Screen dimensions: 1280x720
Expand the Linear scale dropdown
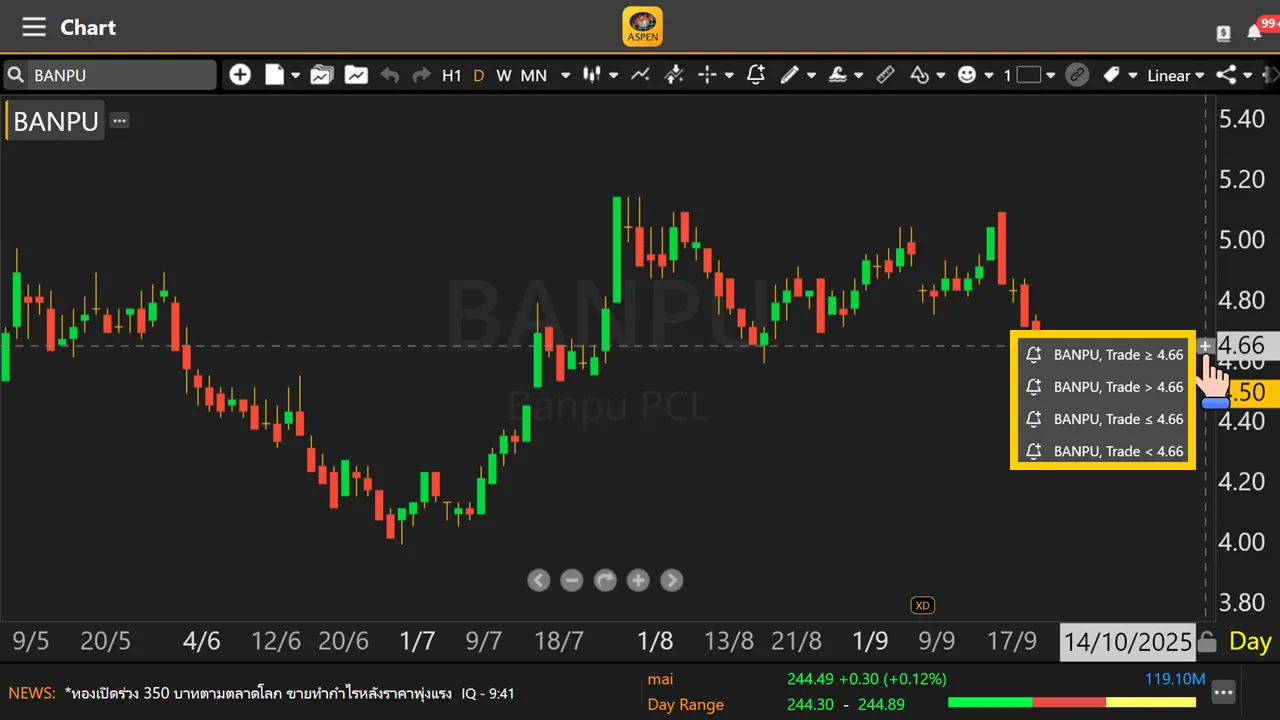pos(1175,75)
